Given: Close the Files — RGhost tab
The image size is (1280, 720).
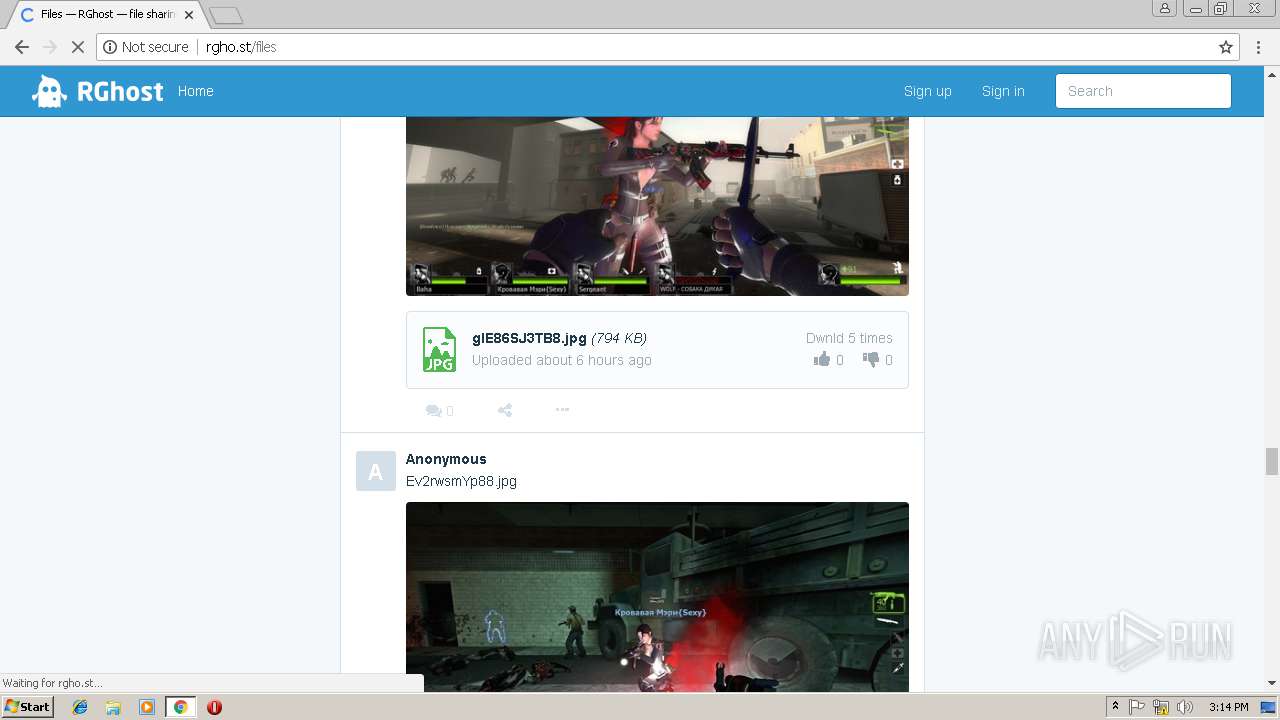Looking at the screenshot, I should (x=189, y=15).
